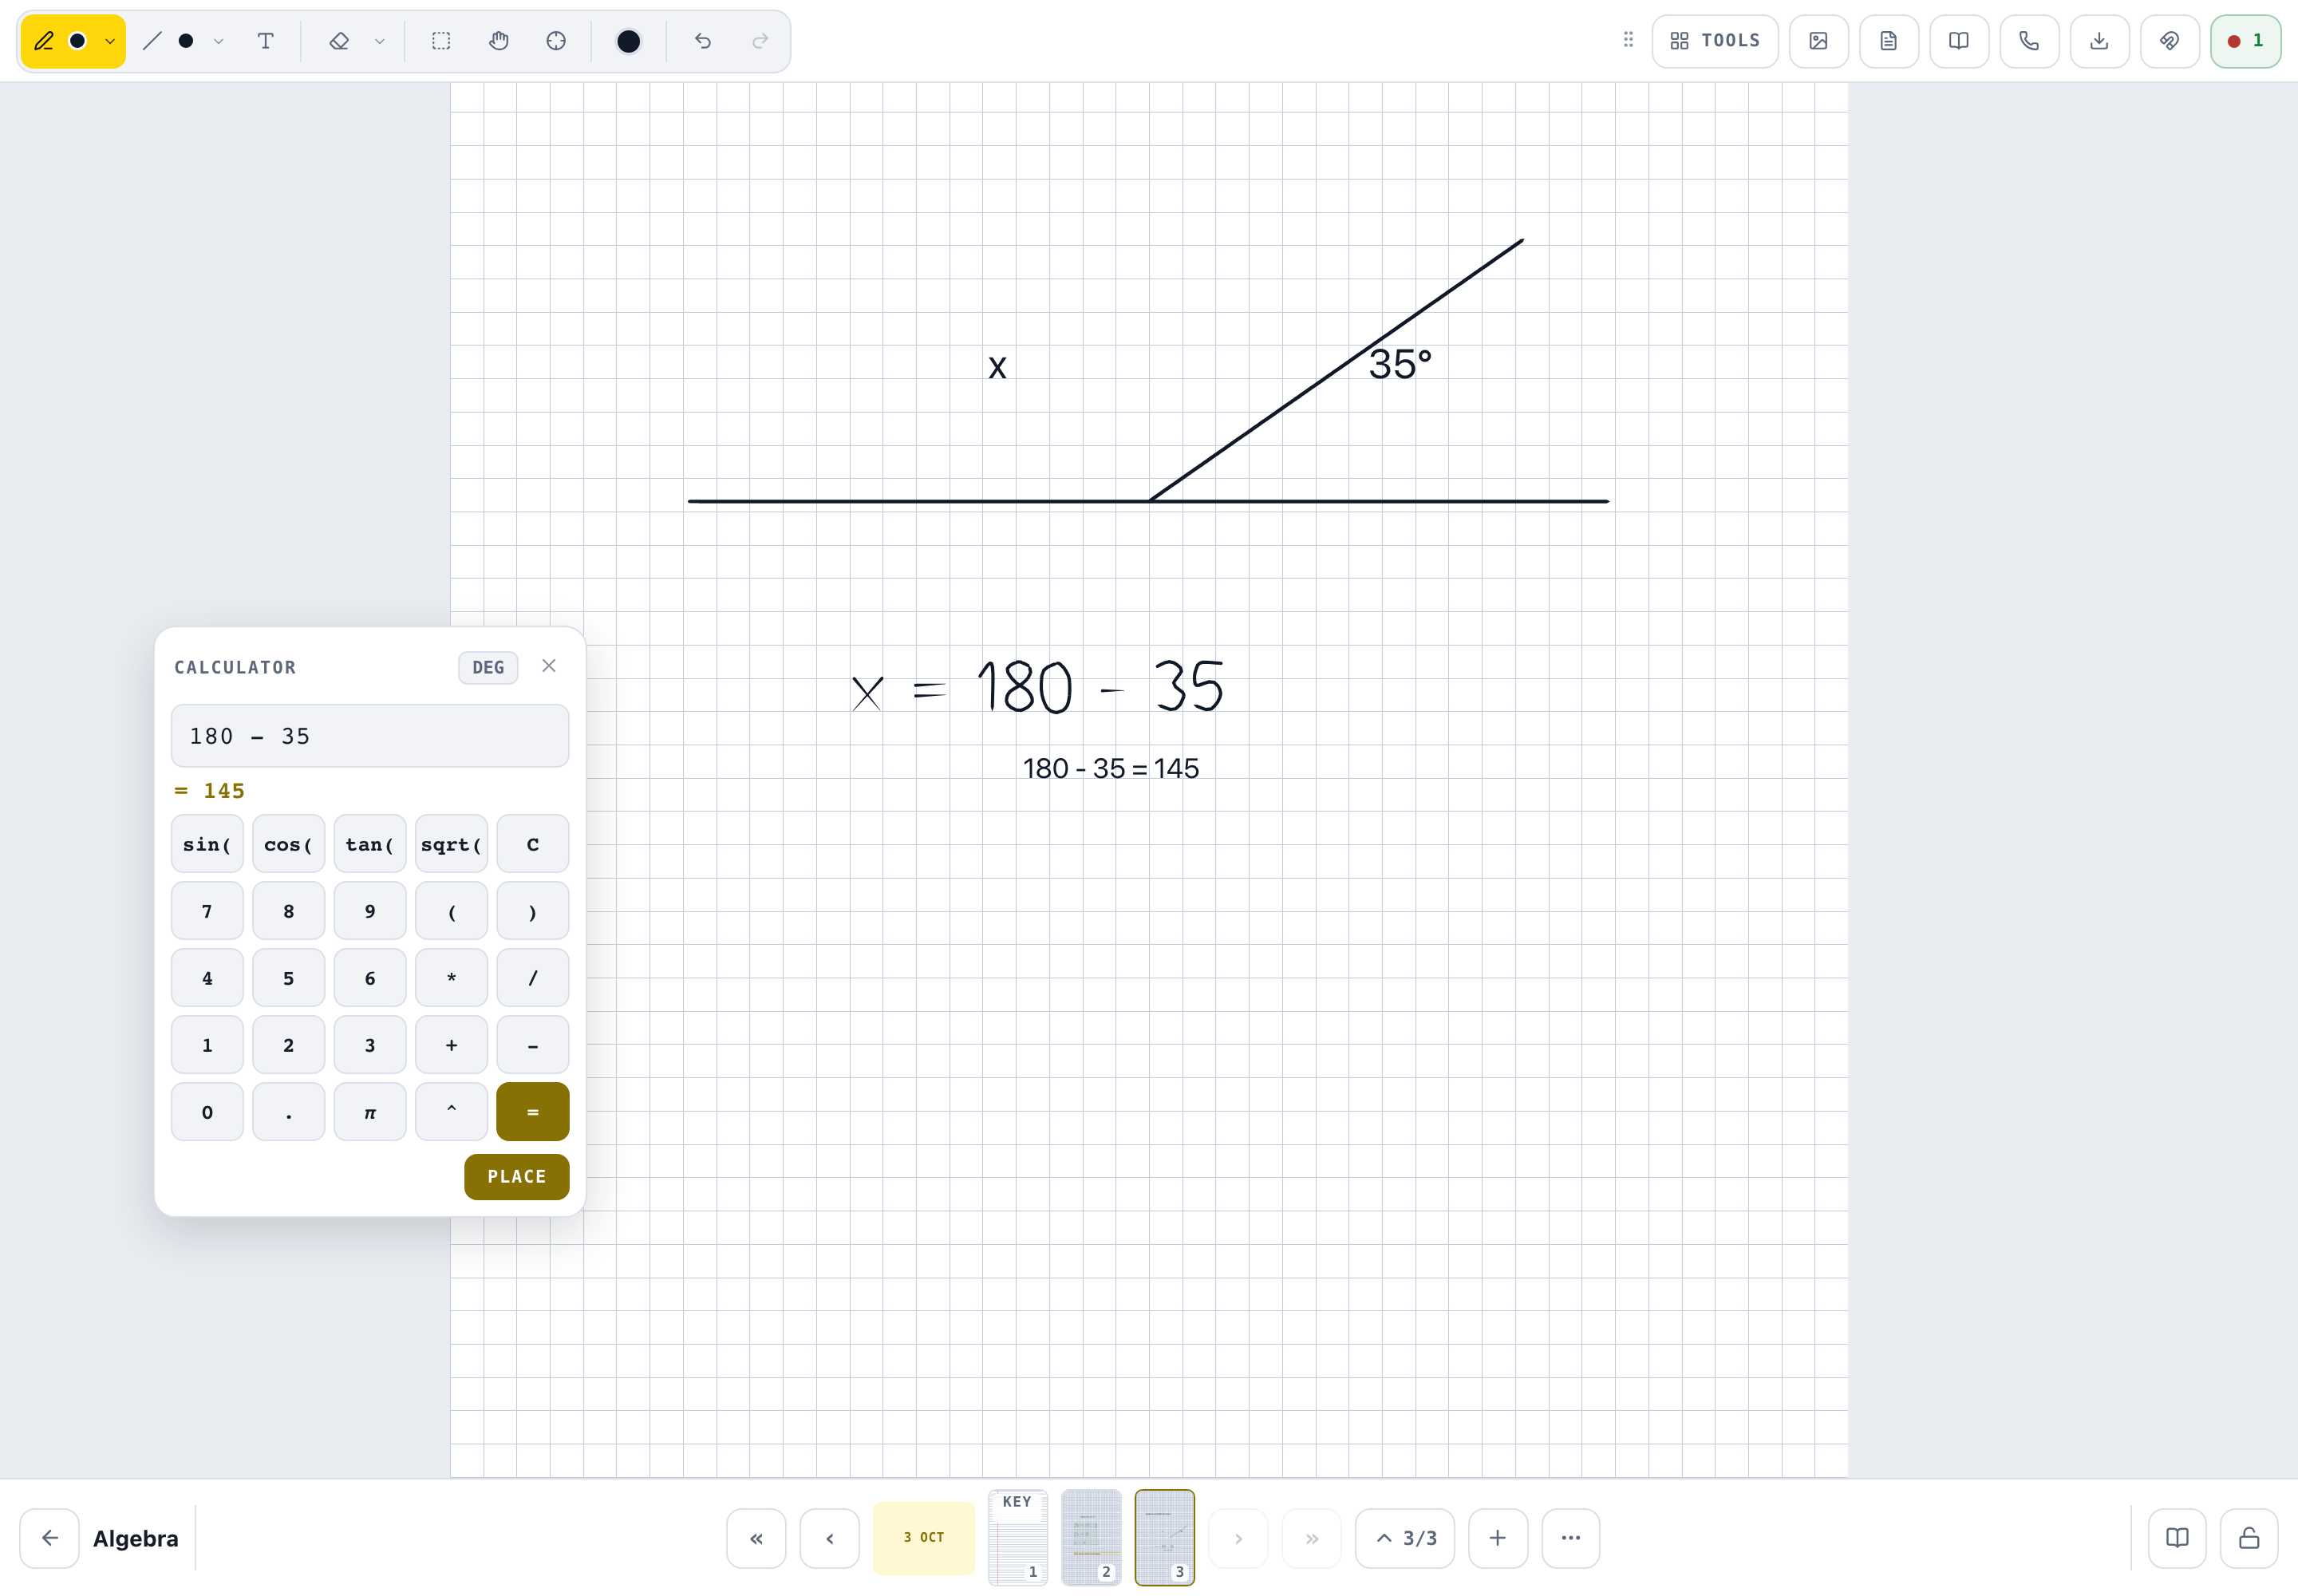The width and height of the screenshot is (2298, 1596).
Task: Open page thumbnail 3
Action: pos(1165,1538)
